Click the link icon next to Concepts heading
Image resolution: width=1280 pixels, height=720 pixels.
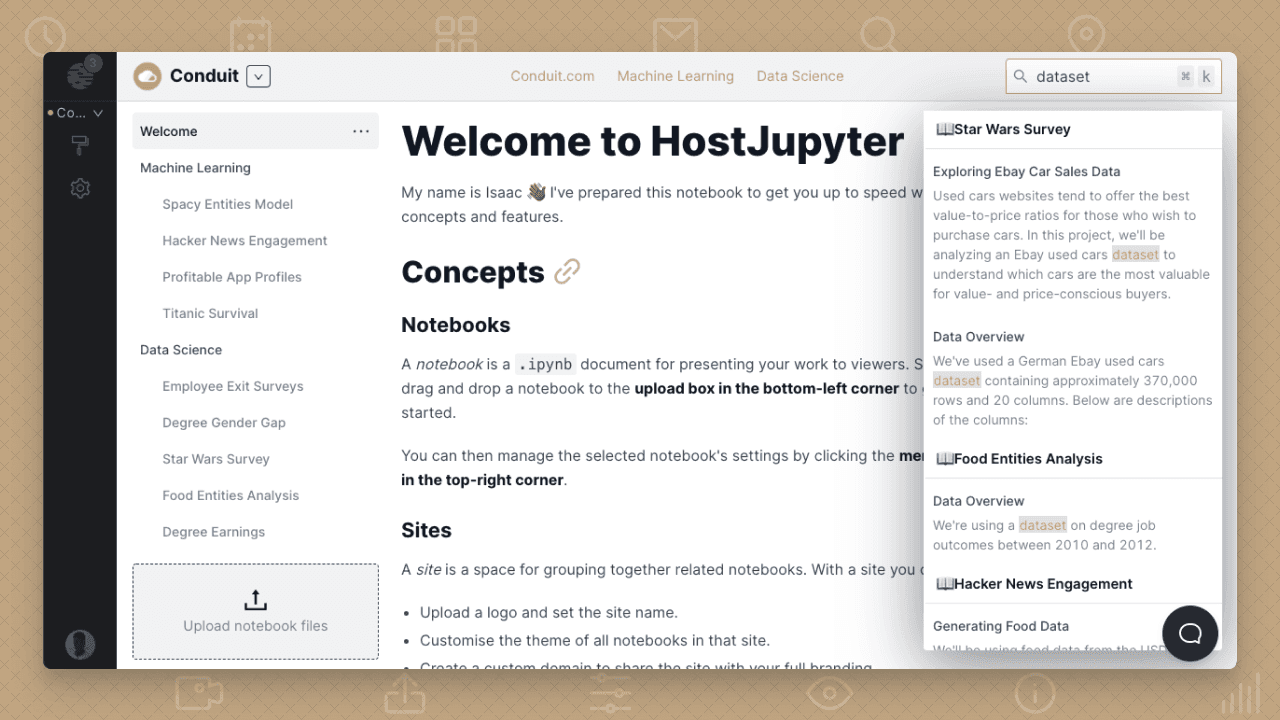point(567,272)
